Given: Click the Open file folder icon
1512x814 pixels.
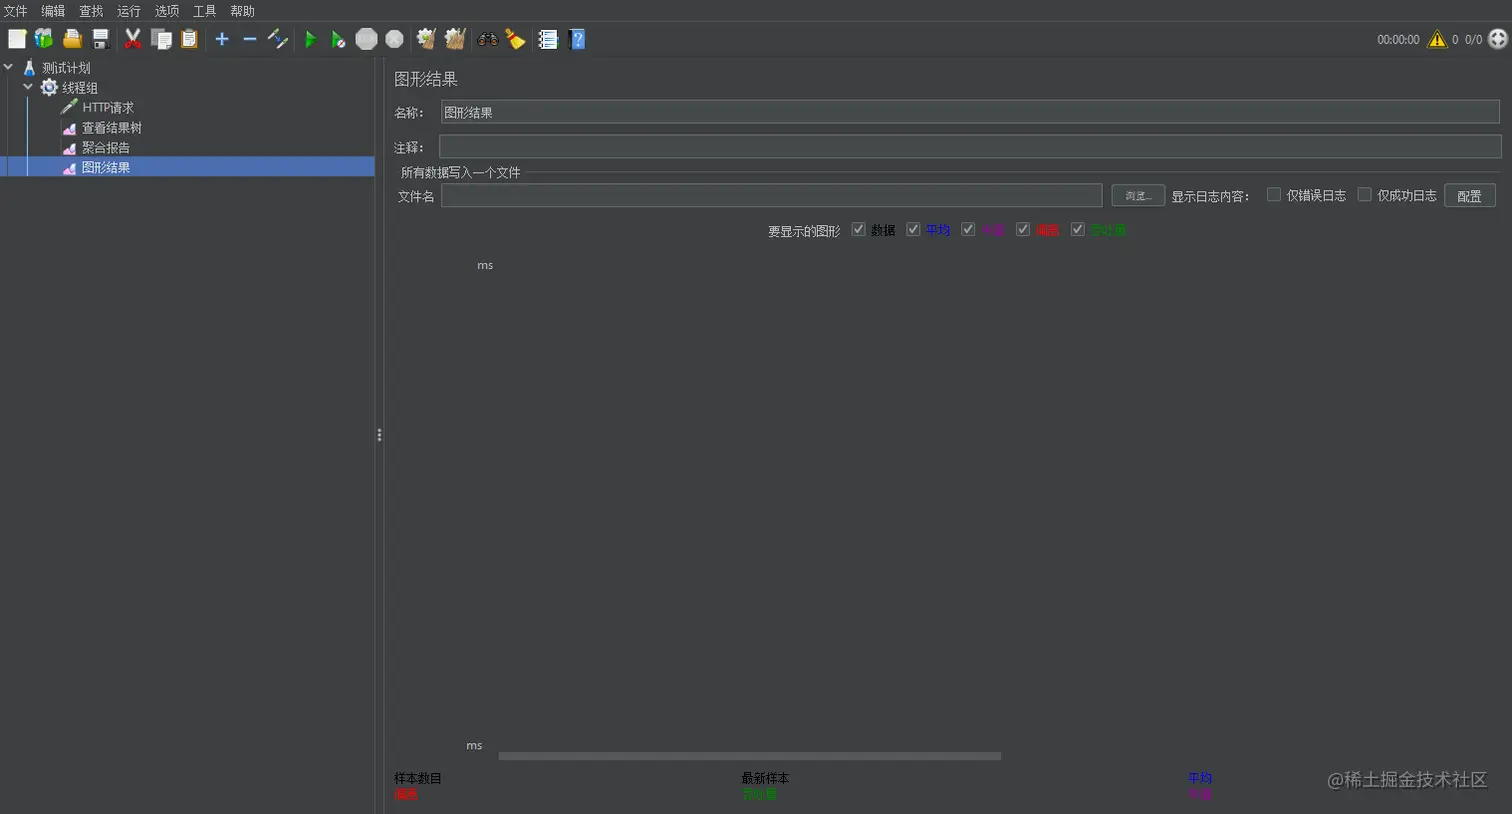Looking at the screenshot, I should click(72, 39).
